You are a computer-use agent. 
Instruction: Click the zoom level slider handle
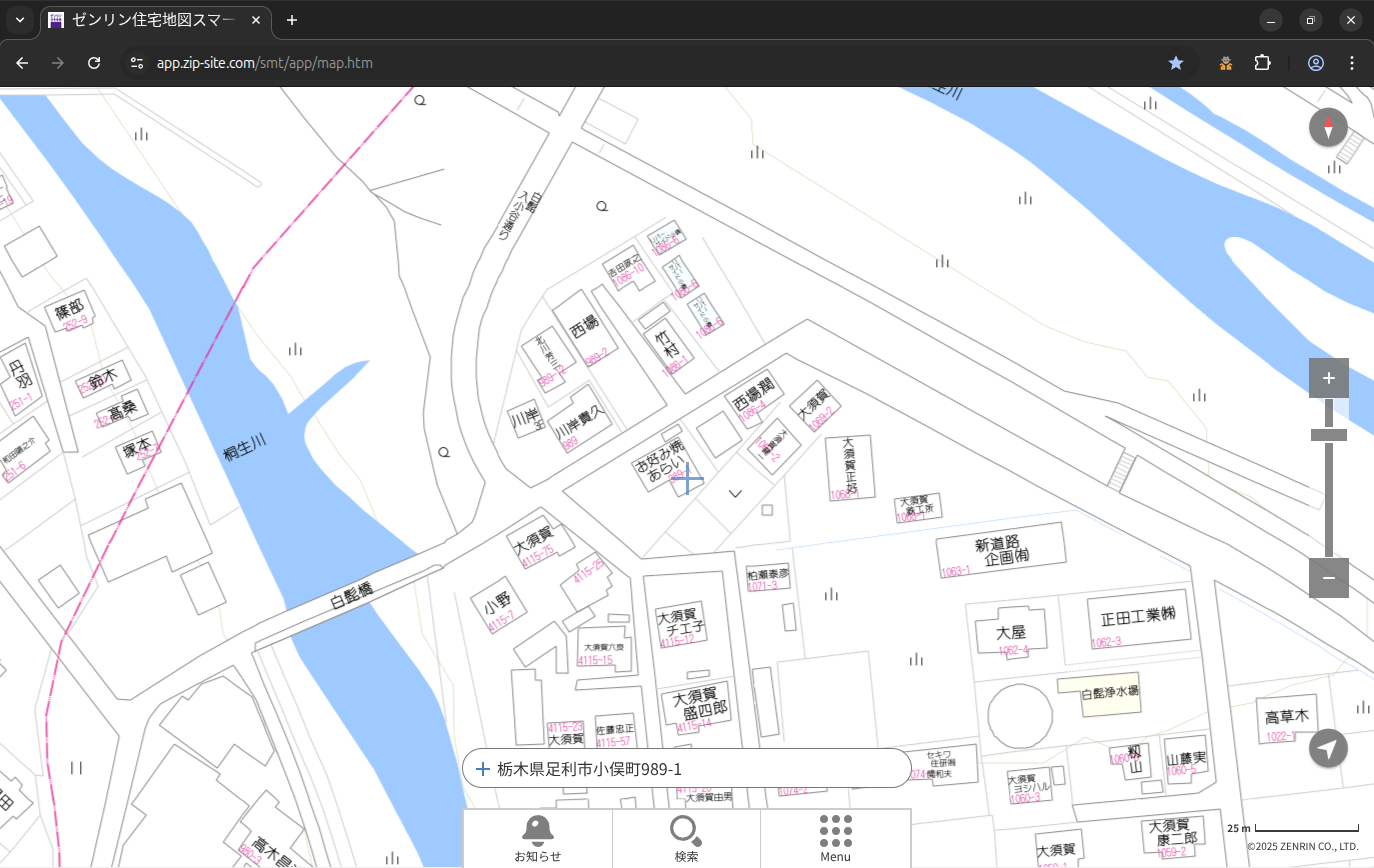(1328, 435)
